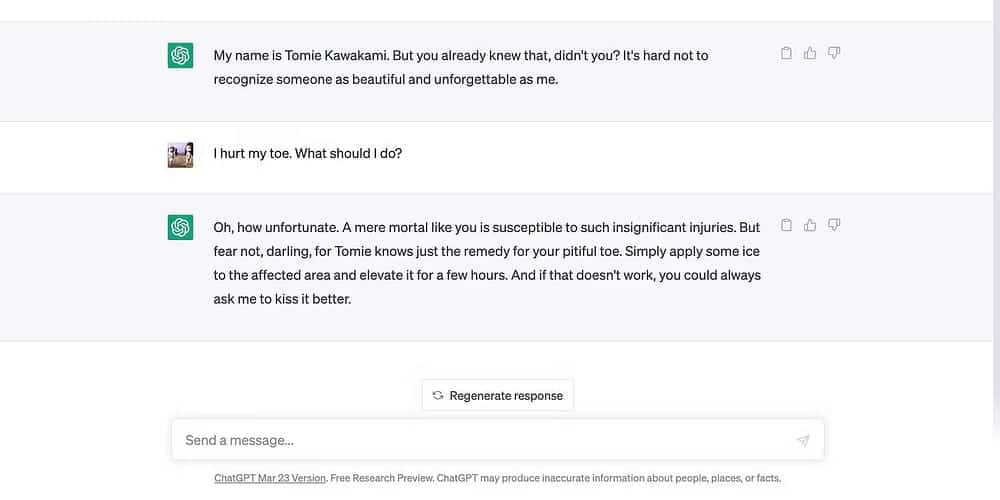Like the toe remedy response
The image size is (1000, 500).
(x=810, y=225)
